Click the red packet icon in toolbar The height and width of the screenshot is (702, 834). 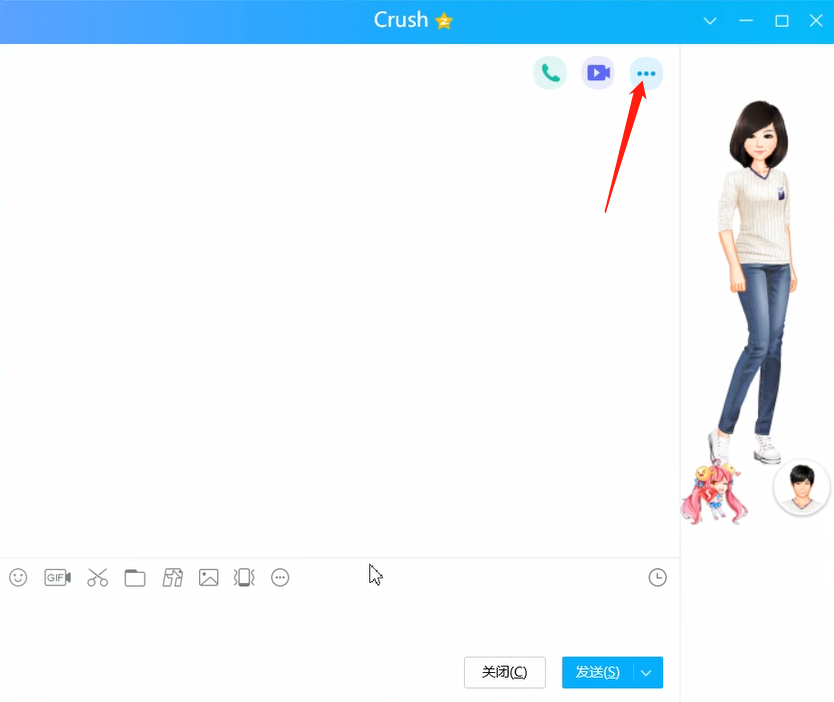[172, 578]
